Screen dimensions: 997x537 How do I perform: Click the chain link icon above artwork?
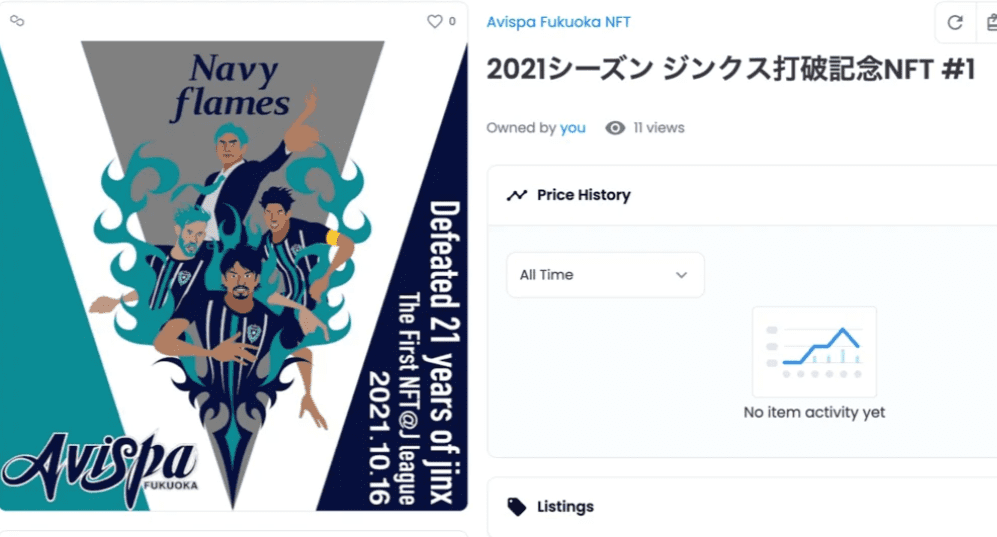click(x=17, y=21)
